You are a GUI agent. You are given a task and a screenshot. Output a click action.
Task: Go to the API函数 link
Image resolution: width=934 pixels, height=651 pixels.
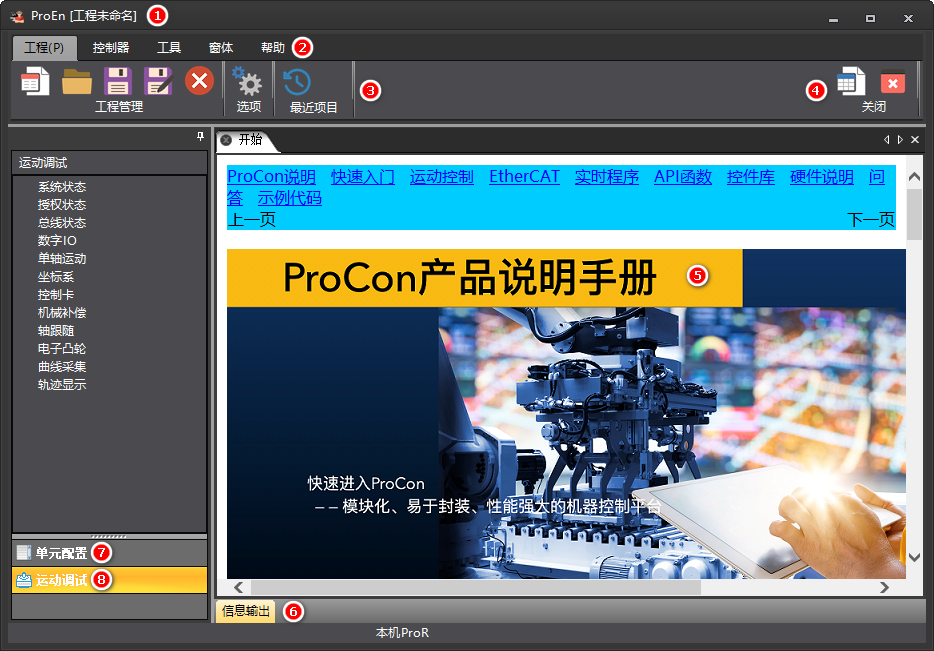pos(683,177)
